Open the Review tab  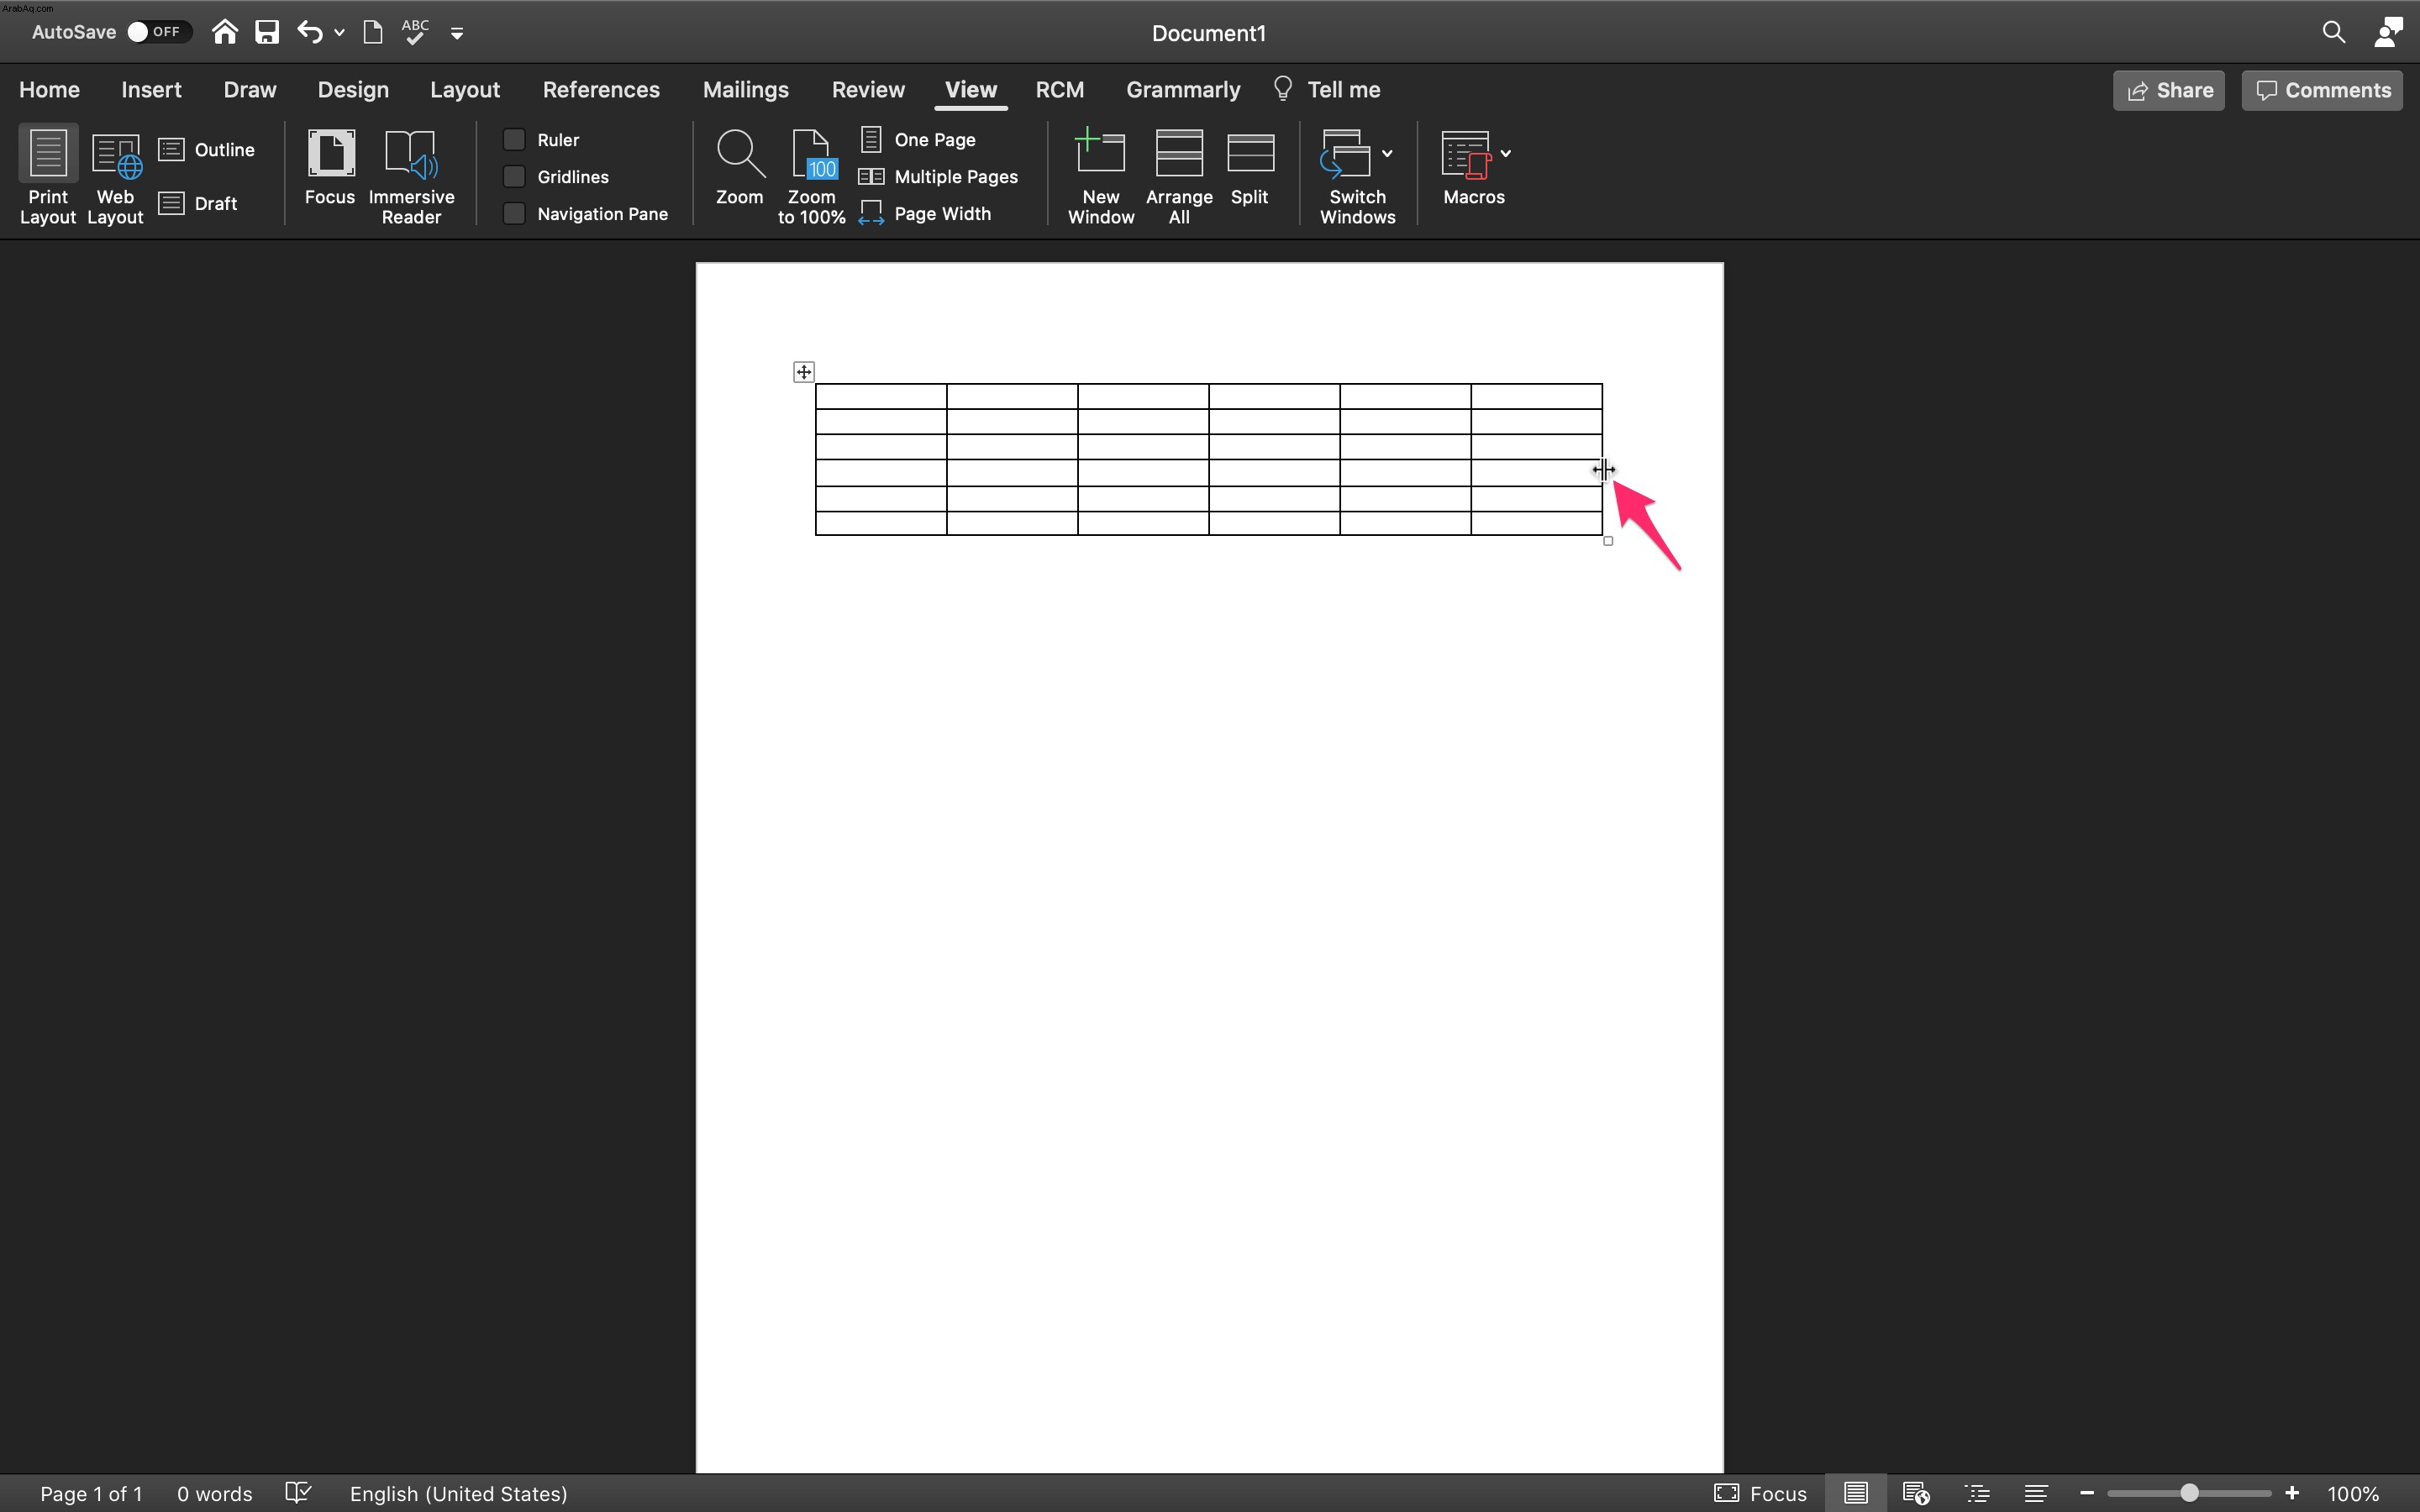point(868,90)
